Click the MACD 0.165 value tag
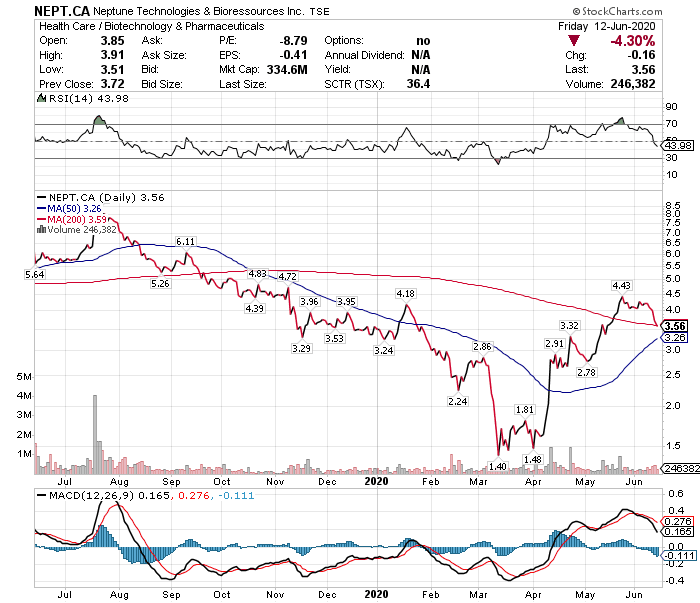 click(x=678, y=532)
